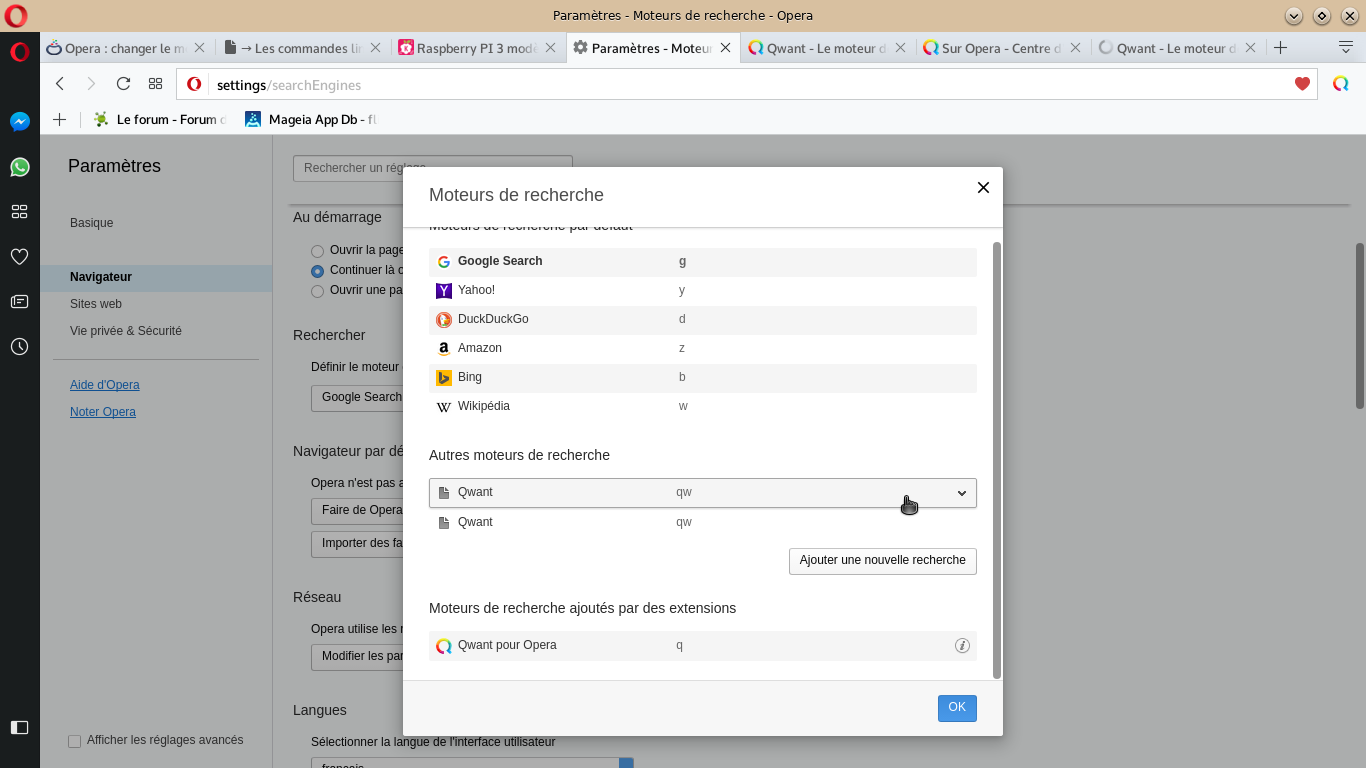Open Speed Dial from the sidebar
The image size is (1366, 768).
click(x=19, y=211)
